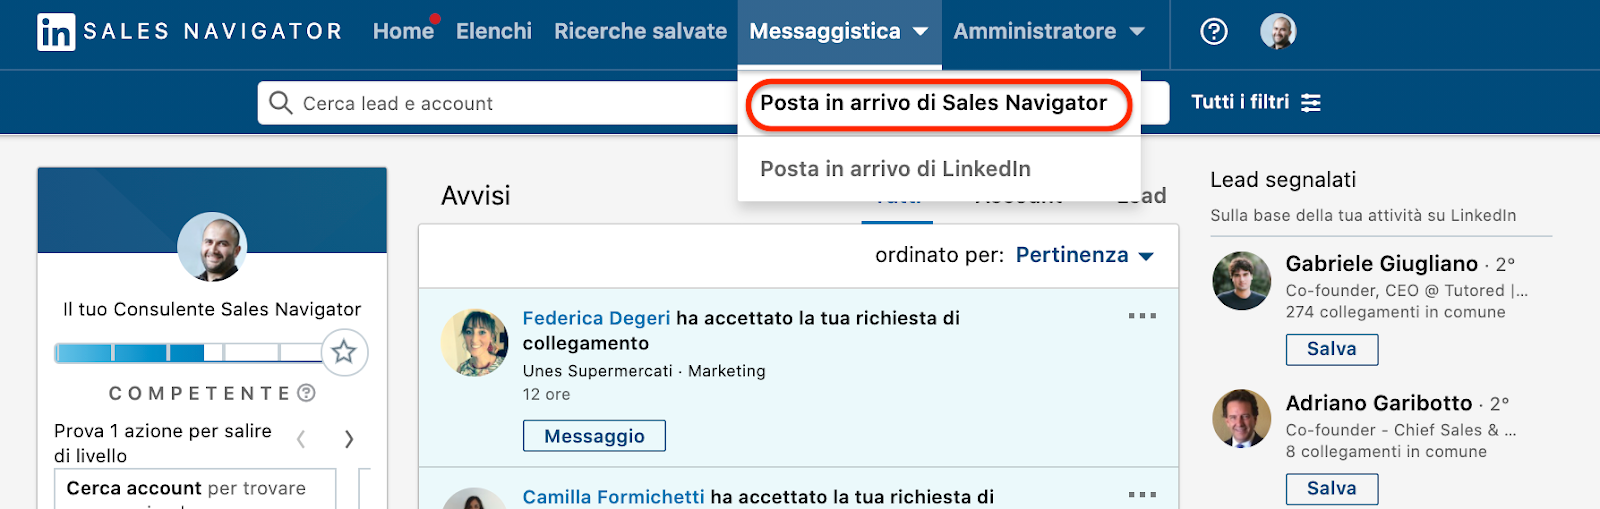Expand the Messaggistica dropdown menu
Viewport: 1600px width, 509px height.
coord(838,32)
